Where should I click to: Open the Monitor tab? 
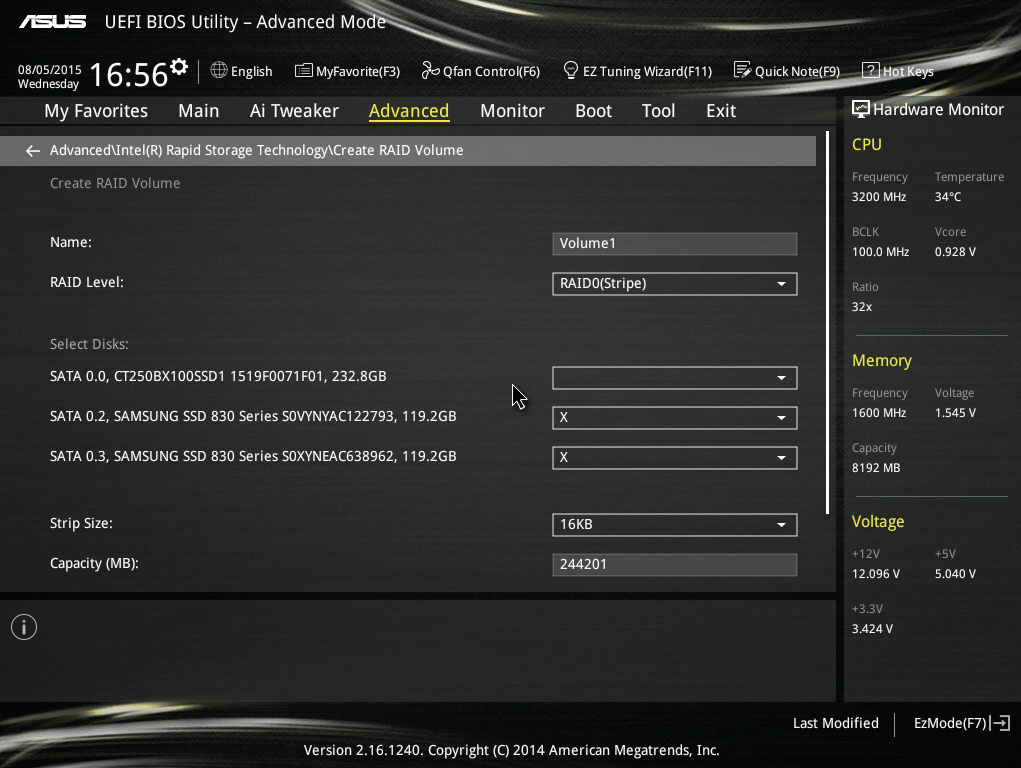point(512,111)
